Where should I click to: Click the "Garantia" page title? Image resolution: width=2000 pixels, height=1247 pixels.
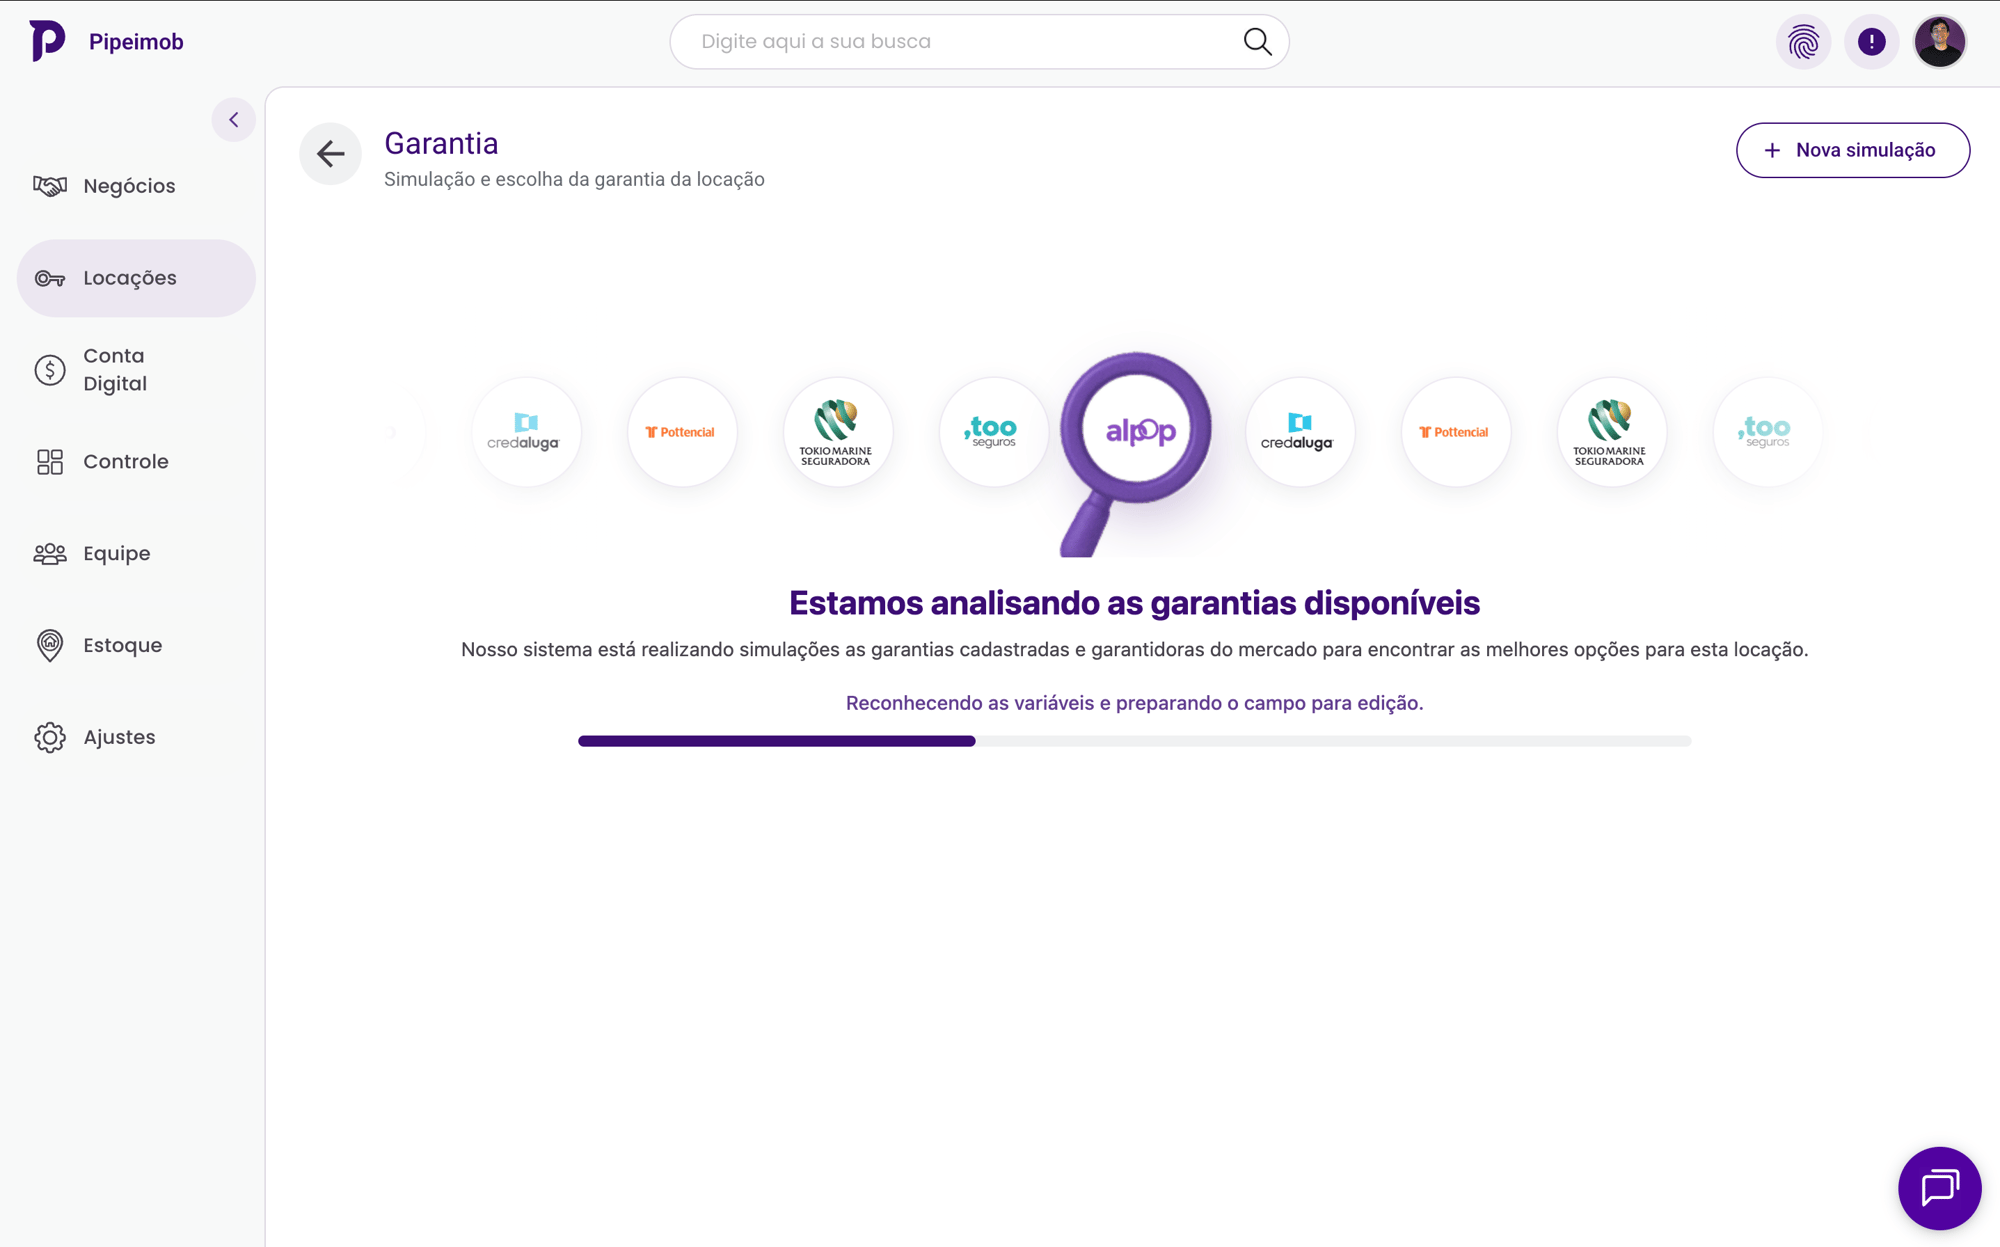point(441,143)
